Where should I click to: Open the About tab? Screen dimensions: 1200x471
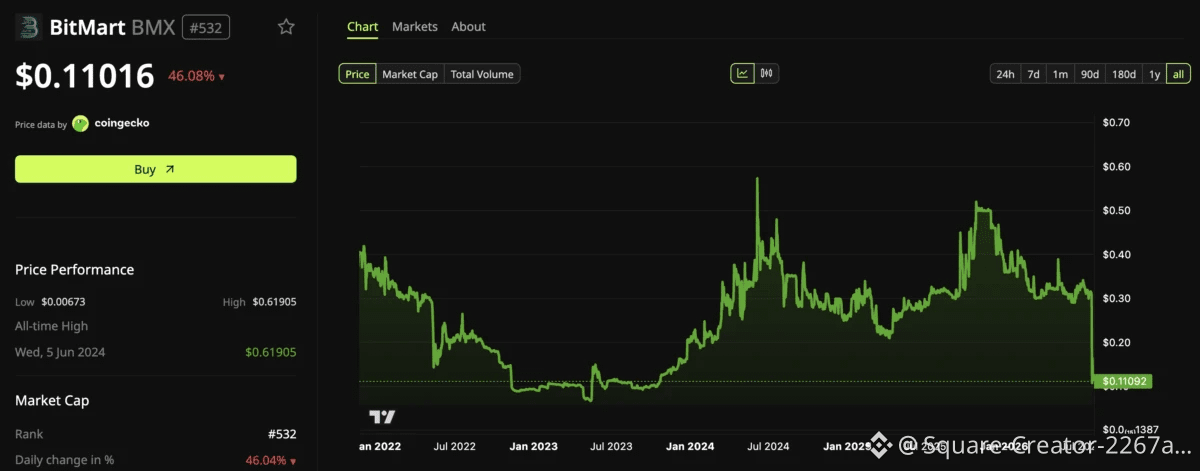click(469, 27)
